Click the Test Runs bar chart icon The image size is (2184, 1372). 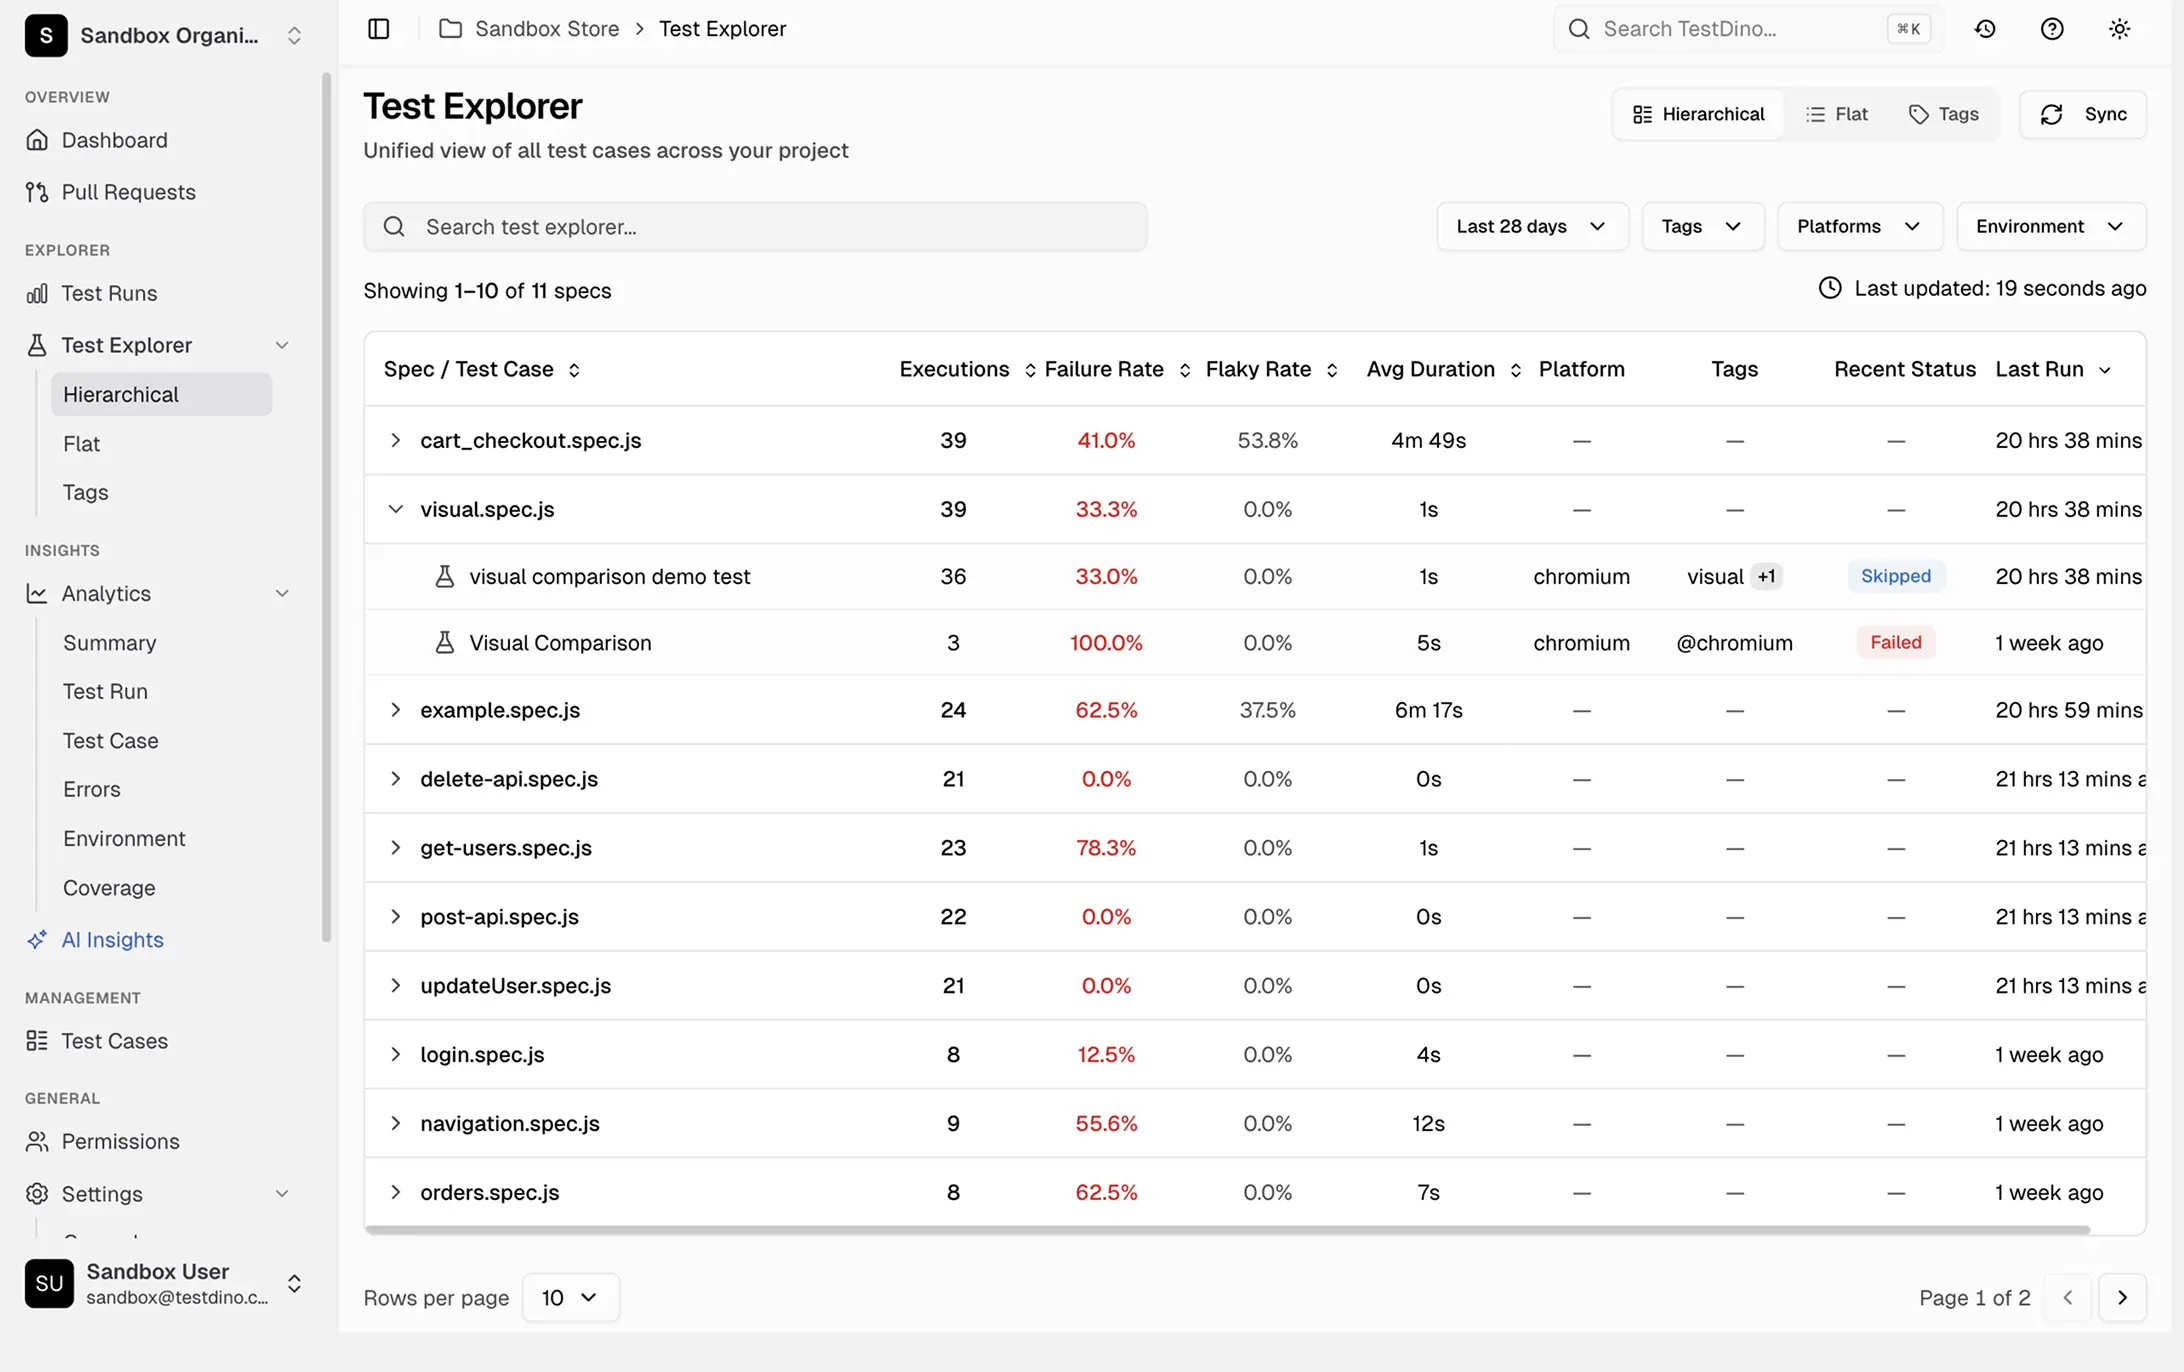(37, 293)
